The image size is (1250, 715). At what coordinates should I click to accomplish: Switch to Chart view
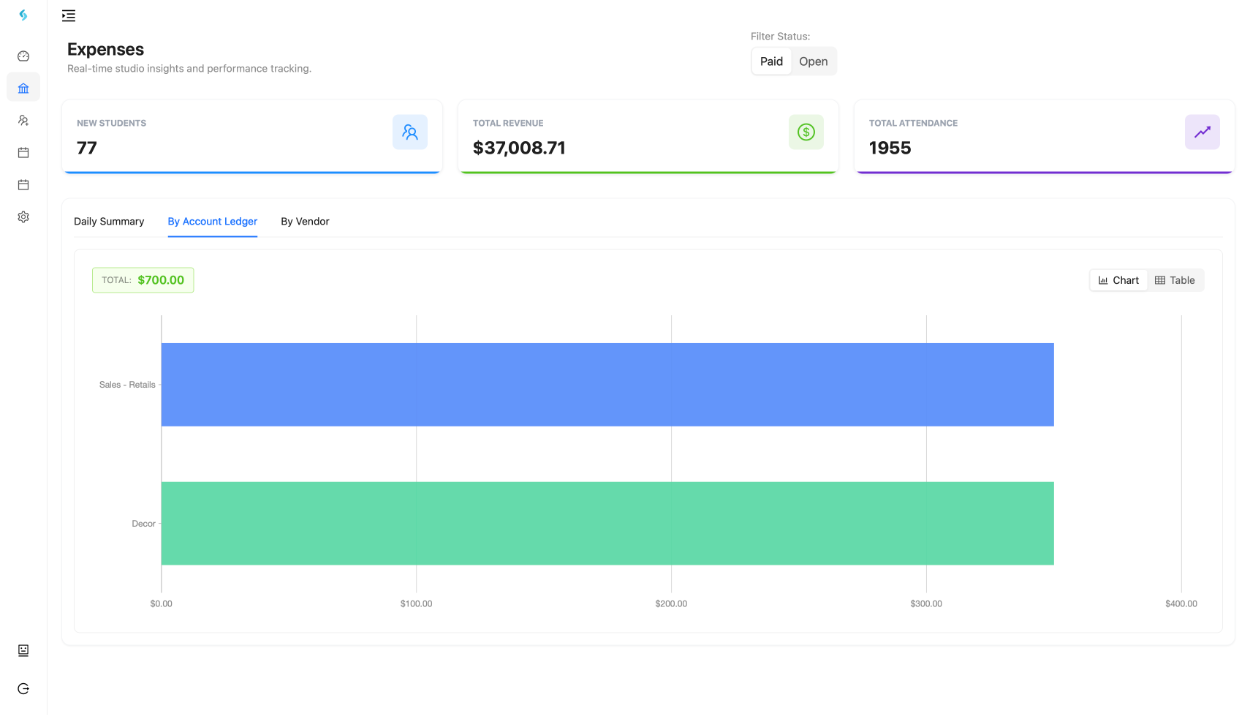(1118, 280)
